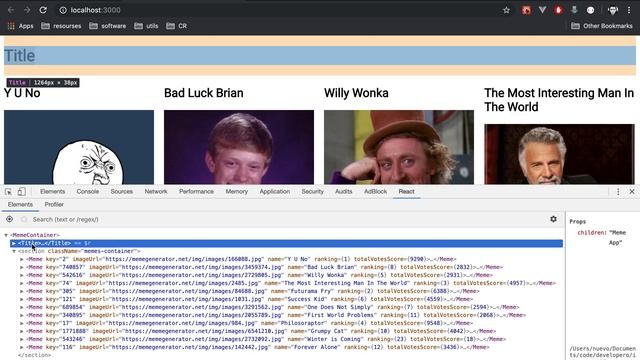Expand the Philosoraptor Meme node
The width and height of the screenshot is (640, 360).
coord(22,323)
